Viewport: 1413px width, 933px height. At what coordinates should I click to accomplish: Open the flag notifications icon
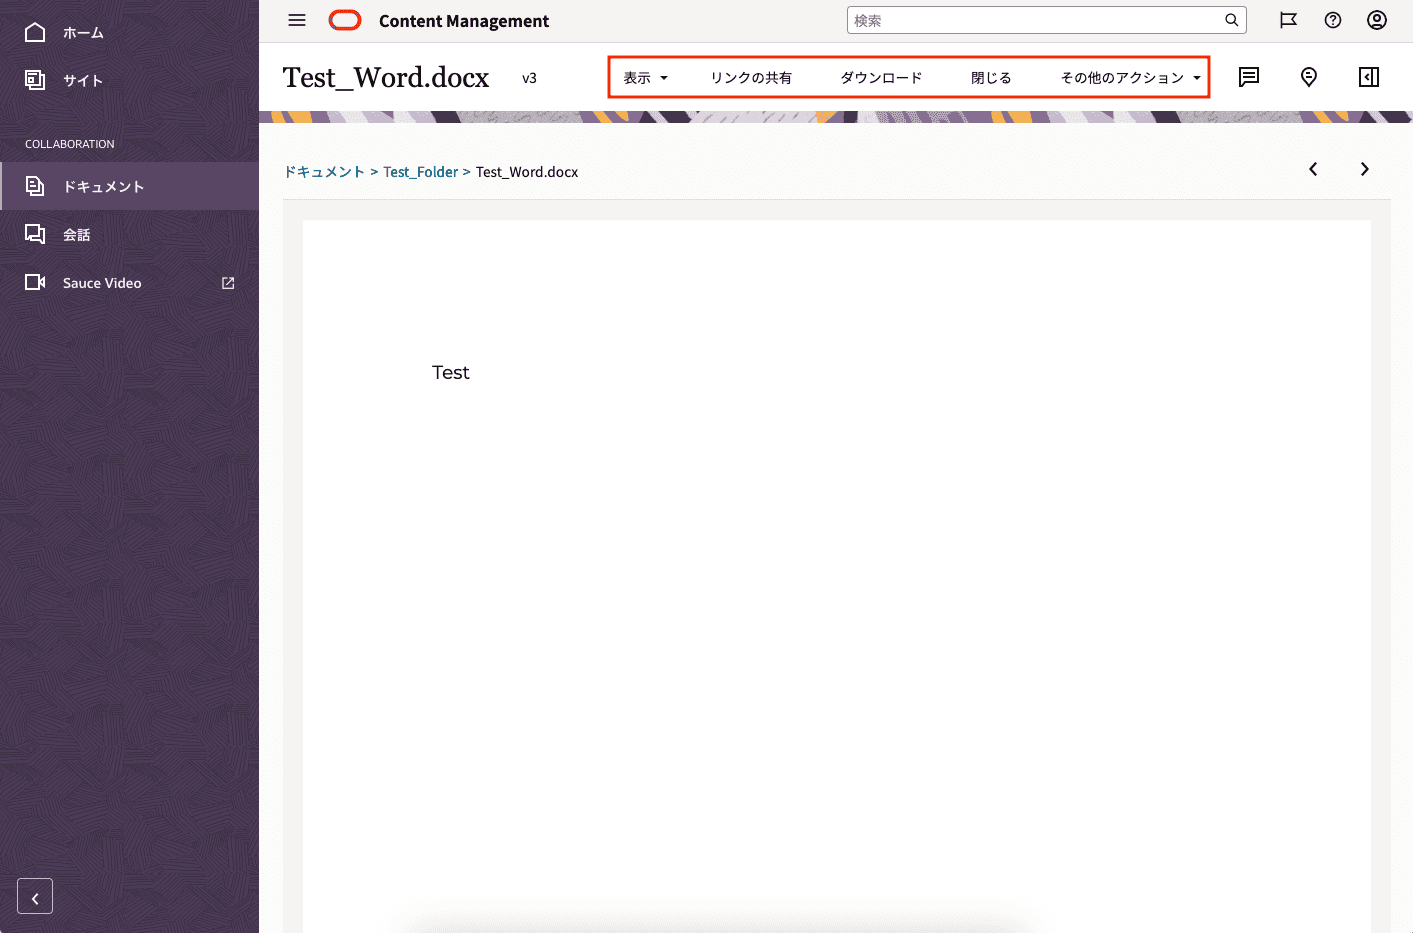[x=1288, y=20]
